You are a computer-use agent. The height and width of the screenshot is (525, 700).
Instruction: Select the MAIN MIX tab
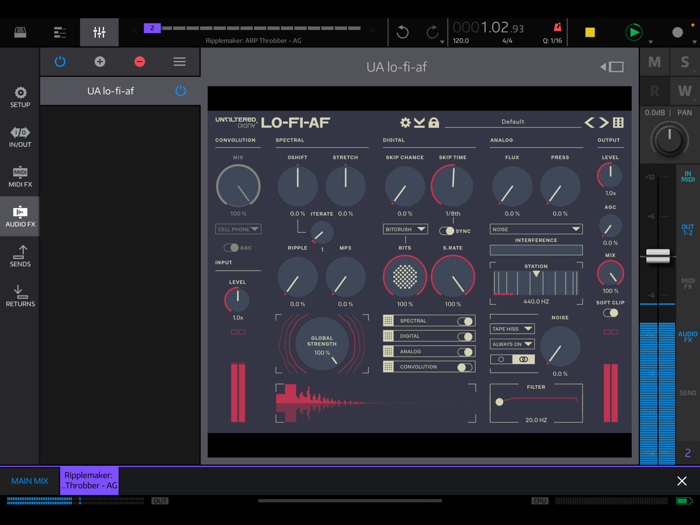(x=29, y=481)
